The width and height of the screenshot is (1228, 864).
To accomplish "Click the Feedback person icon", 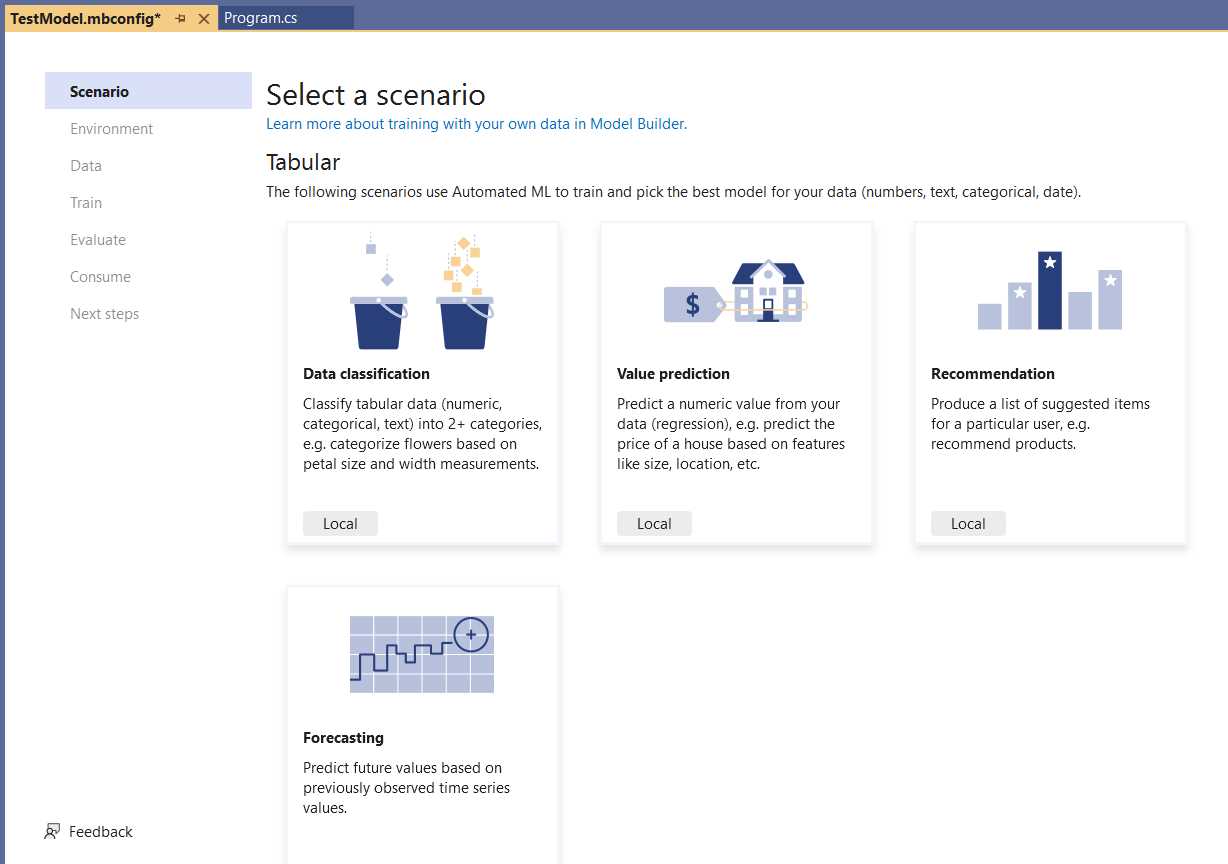I will click(51, 830).
